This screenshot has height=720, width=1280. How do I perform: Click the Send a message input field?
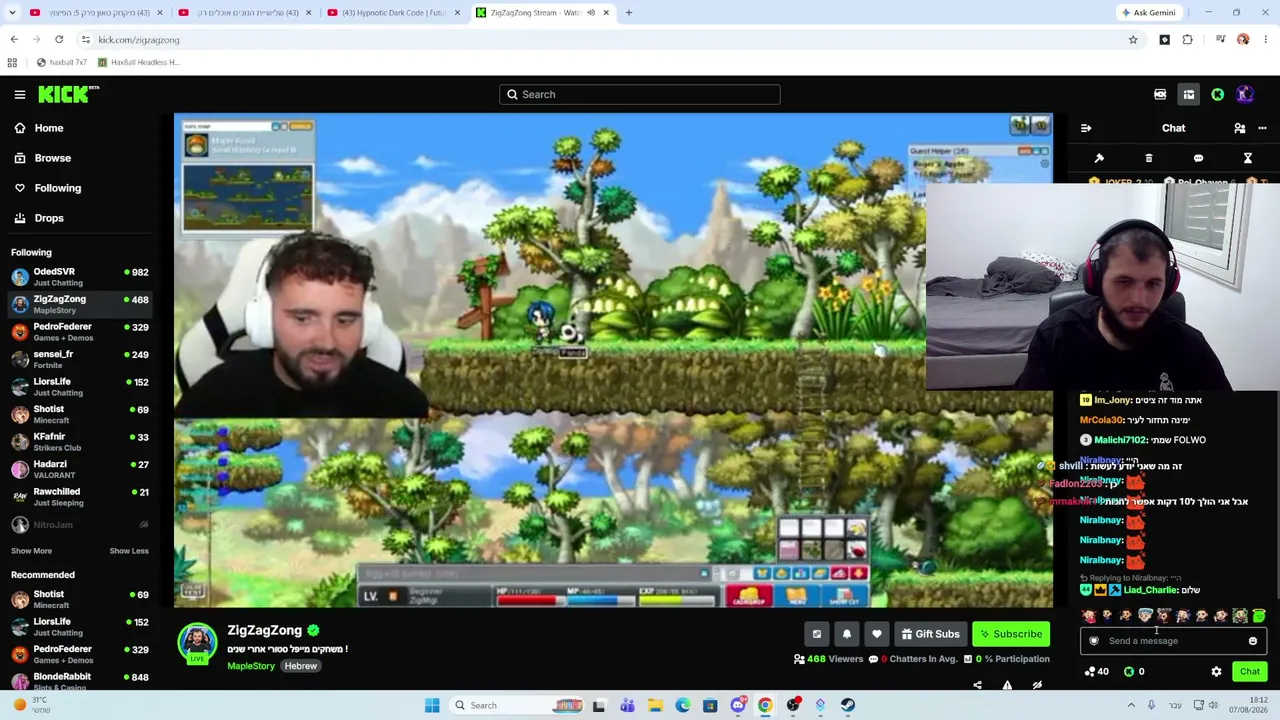coord(1174,641)
